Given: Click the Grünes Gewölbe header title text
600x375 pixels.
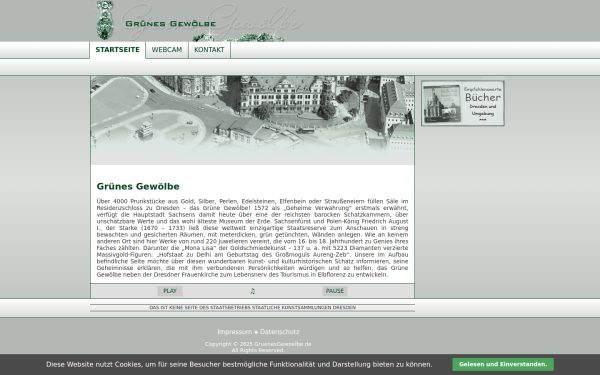Looking at the screenshot, I should click(x=171, y=24).
